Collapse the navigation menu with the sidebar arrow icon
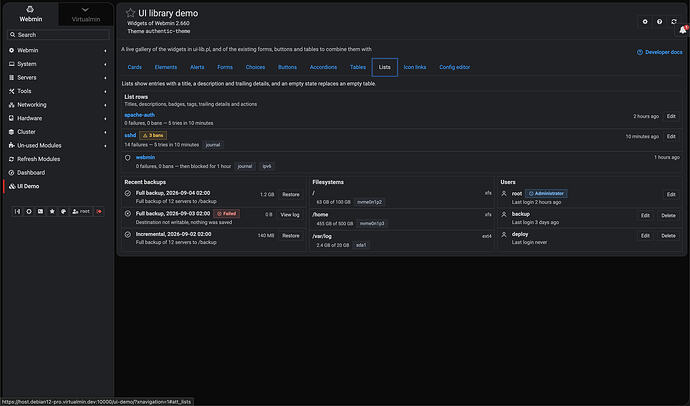 [17, 212]
